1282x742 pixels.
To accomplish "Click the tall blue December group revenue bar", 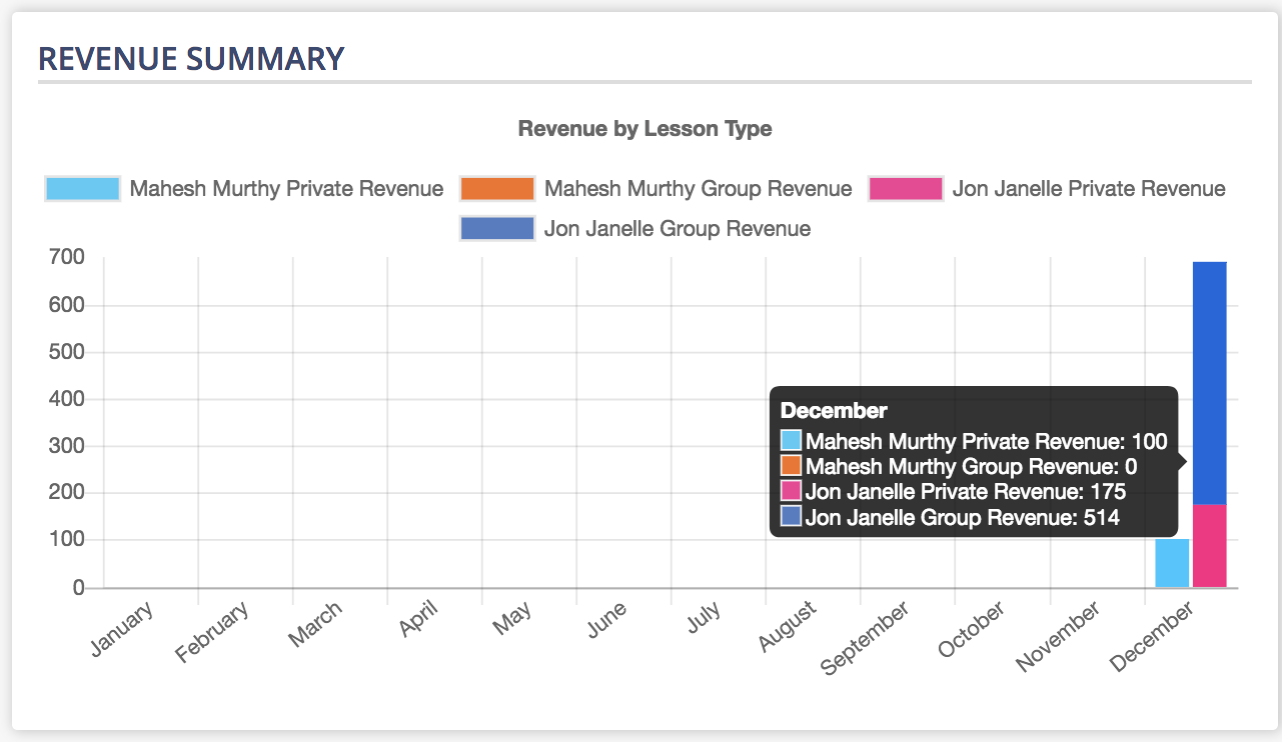I will coord(1210,383).
